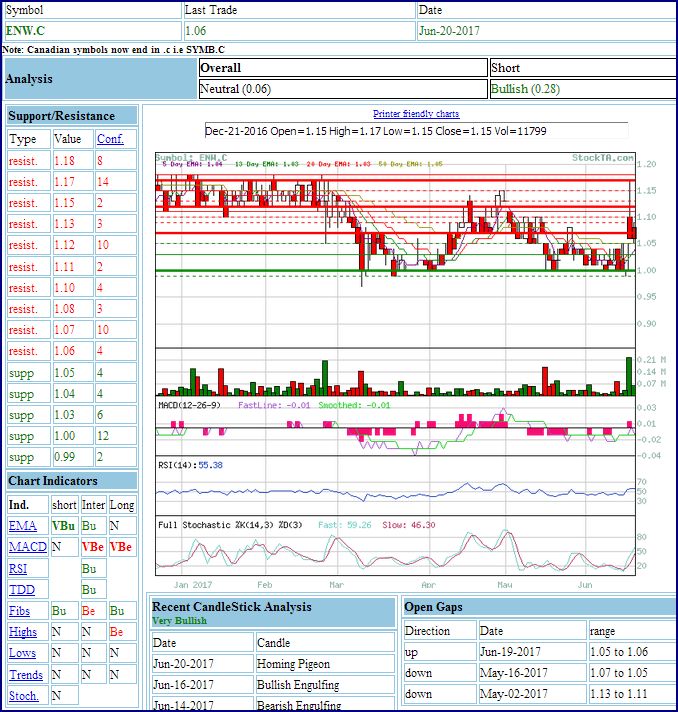
Task: Click the 'Support/Resistance' panel header
Action: pos(72,116)
